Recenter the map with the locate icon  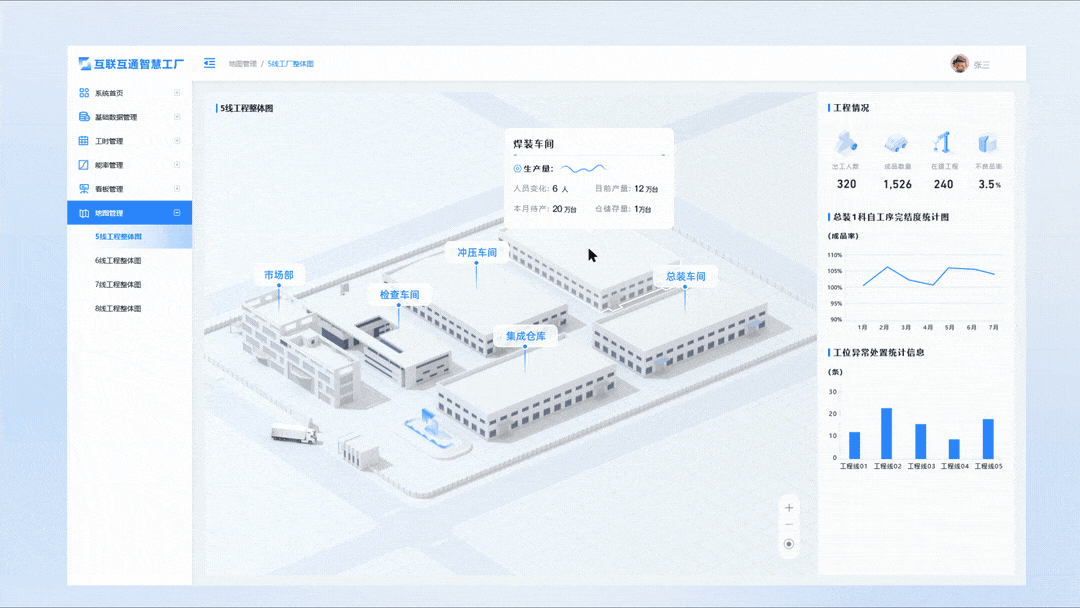point(789,544)
